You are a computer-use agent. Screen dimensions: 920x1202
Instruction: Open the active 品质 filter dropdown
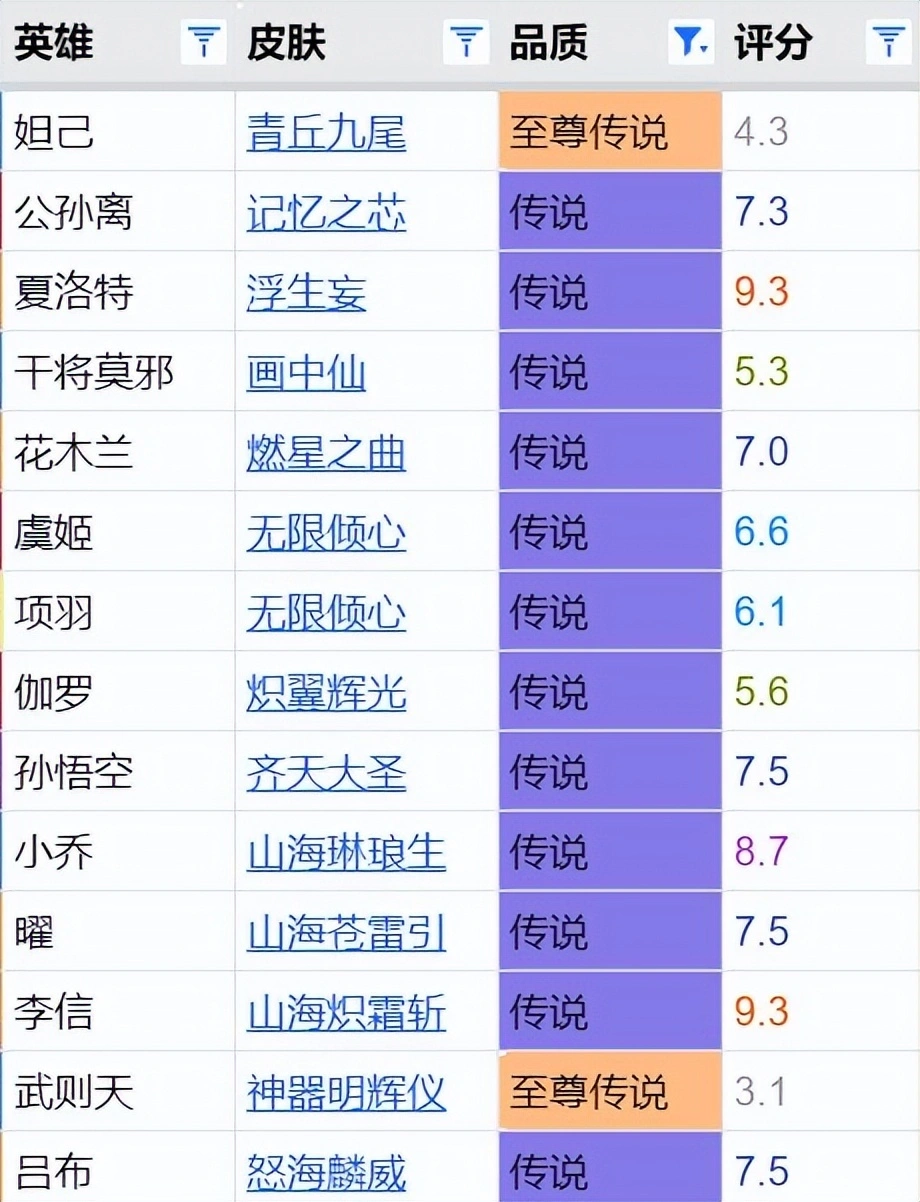click(691, 42)
